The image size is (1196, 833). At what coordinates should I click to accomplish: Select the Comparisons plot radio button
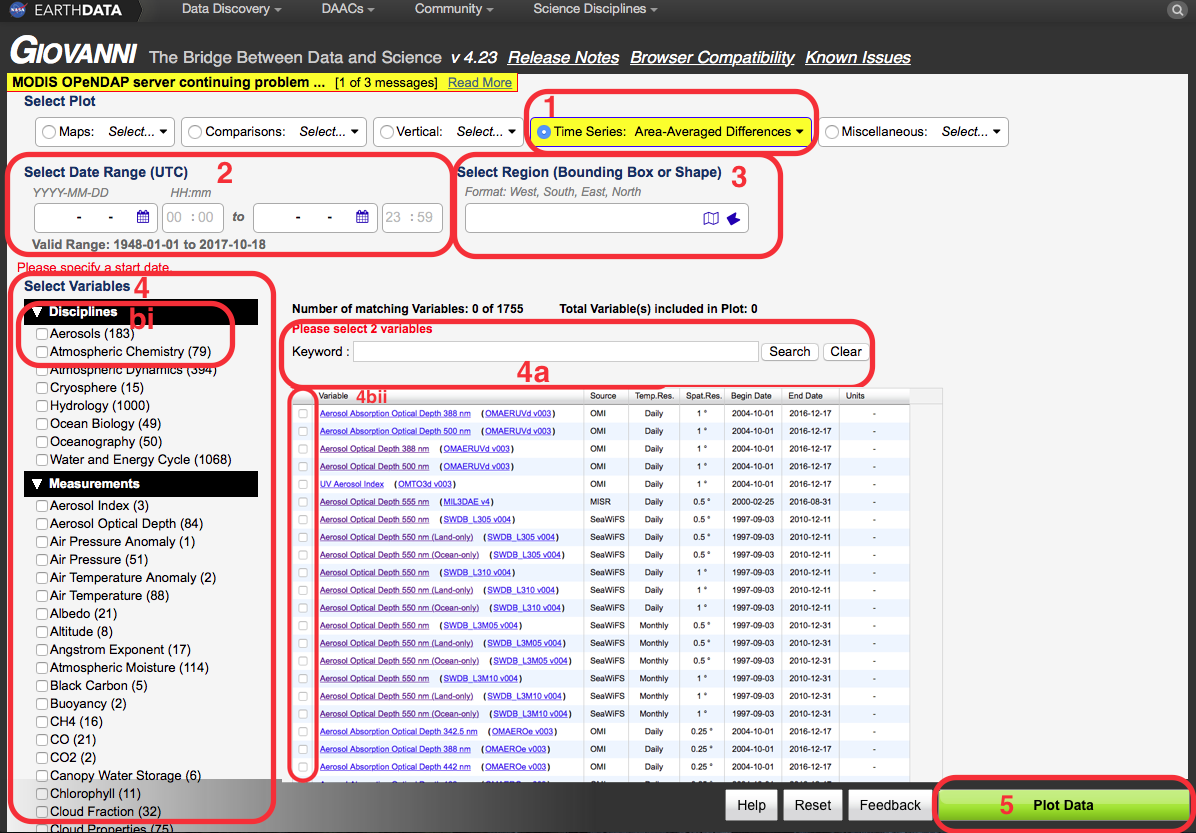click(x=195, y=132)
